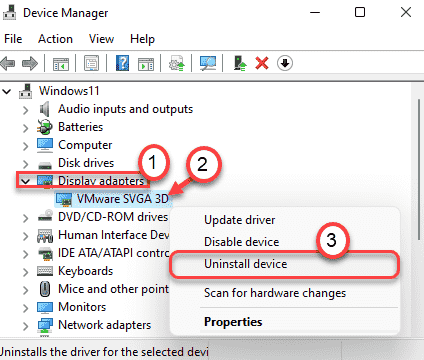Open the Action menu
424x360 pixels.
coord(55,39)
